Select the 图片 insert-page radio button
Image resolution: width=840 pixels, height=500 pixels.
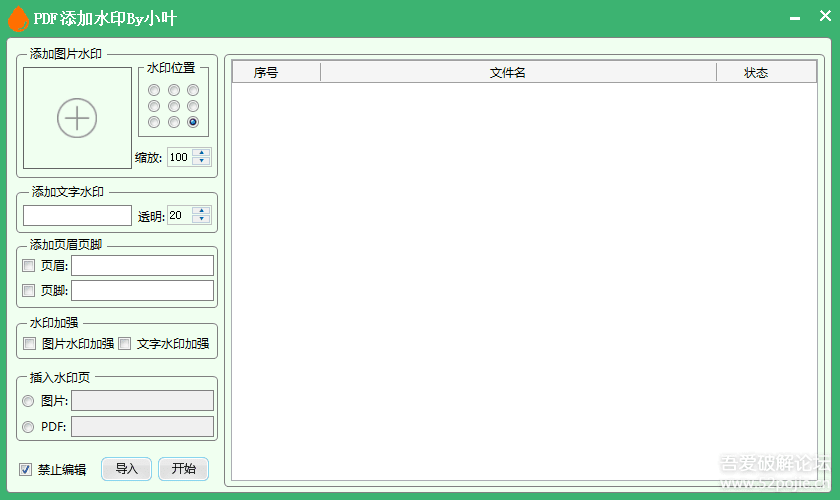pos(28,401)
